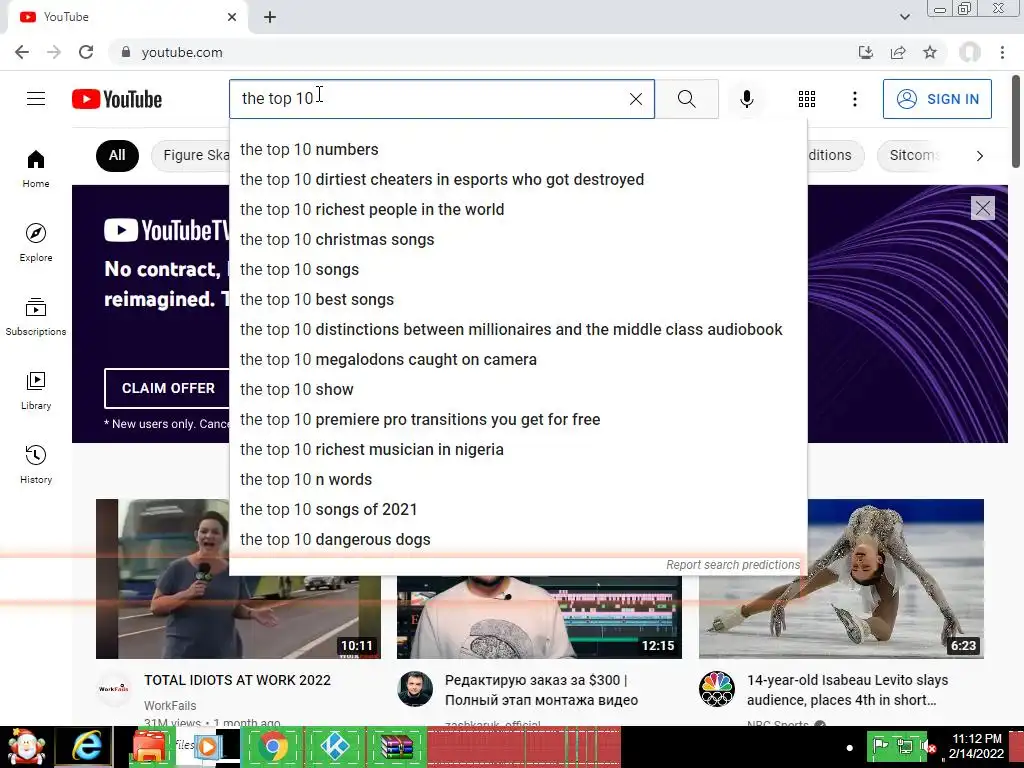Image resolution: width=1024 pixels, height=768 pixels.
Task: Open the Chrome profile avatar
Action: click(x=970, y=52)
